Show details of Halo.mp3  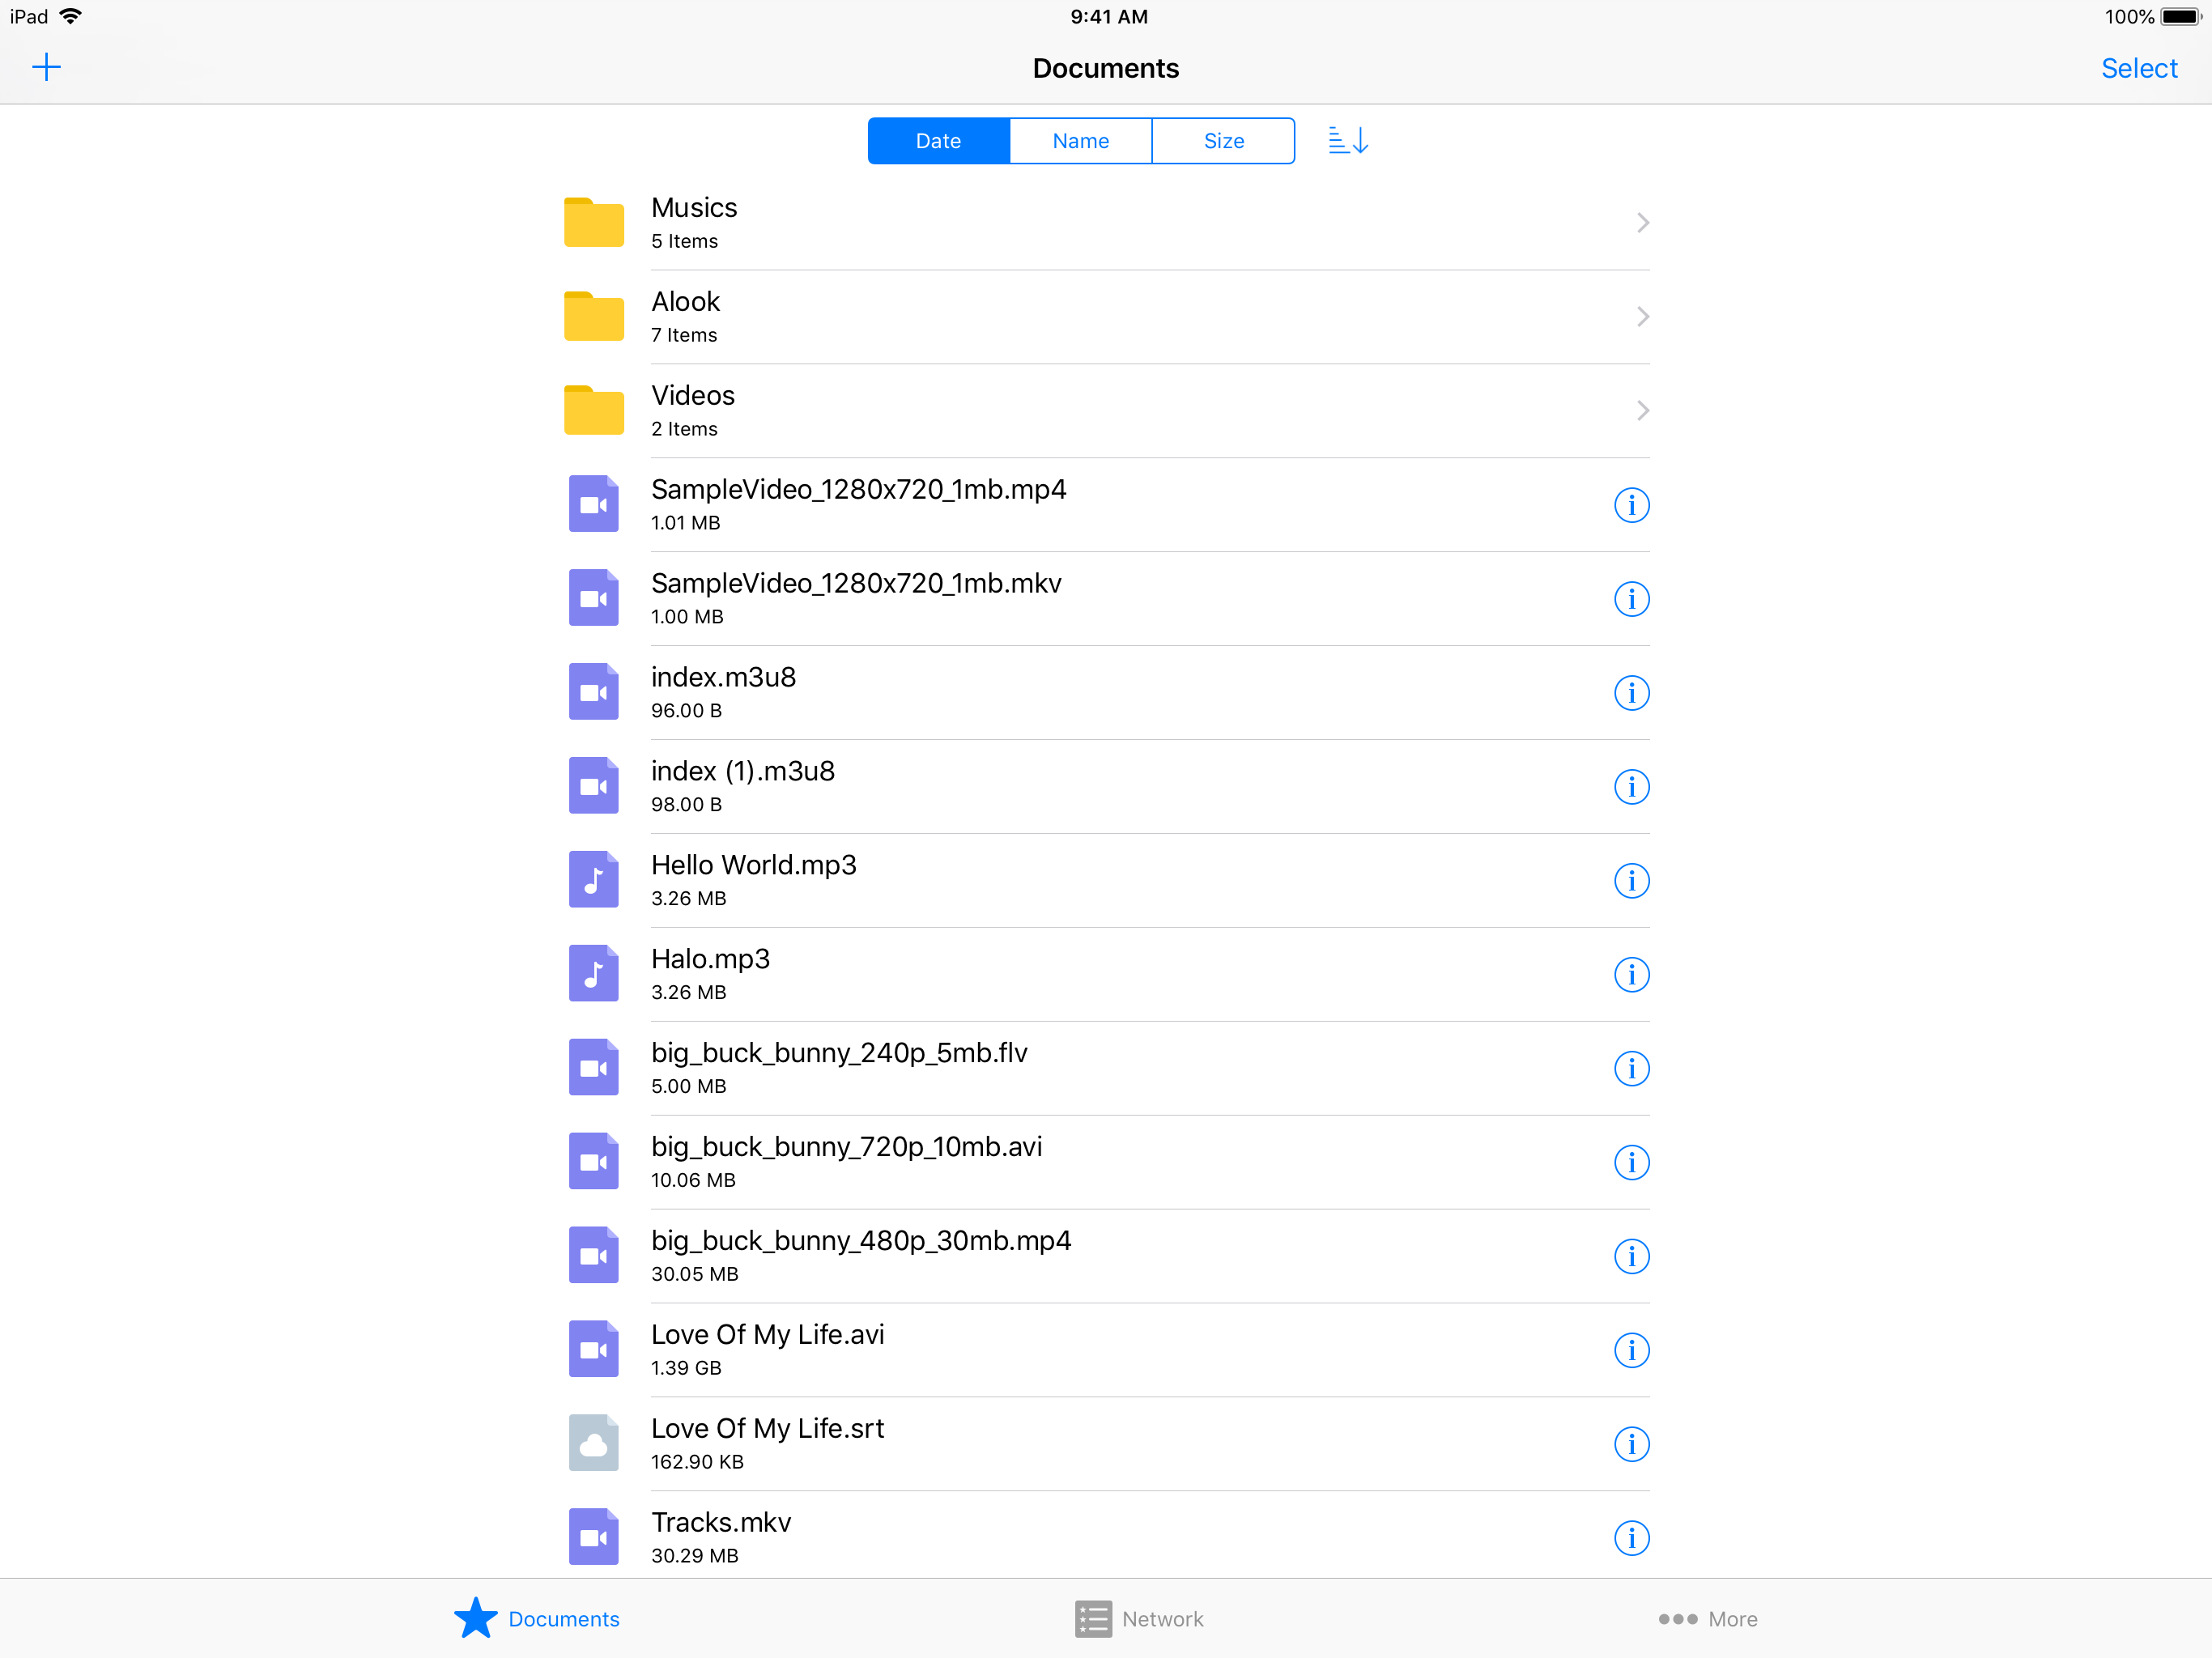pos(1631,974)
